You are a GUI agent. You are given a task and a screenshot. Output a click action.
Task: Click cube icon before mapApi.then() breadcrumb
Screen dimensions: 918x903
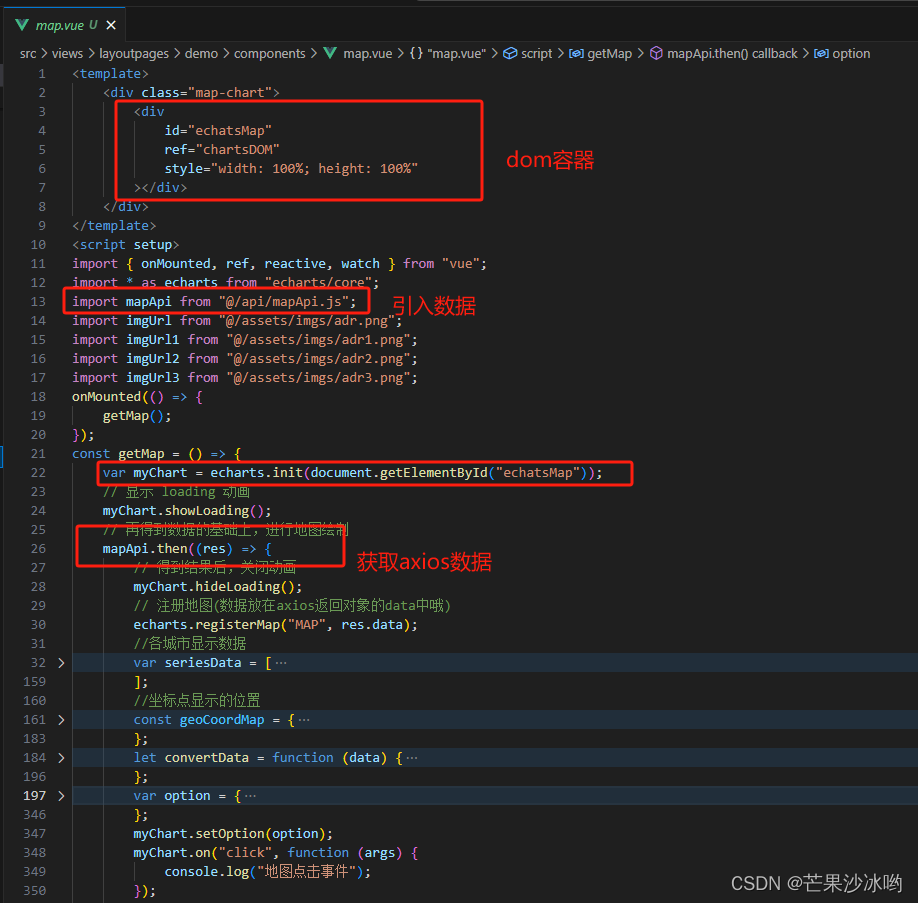tap(656, 53)
